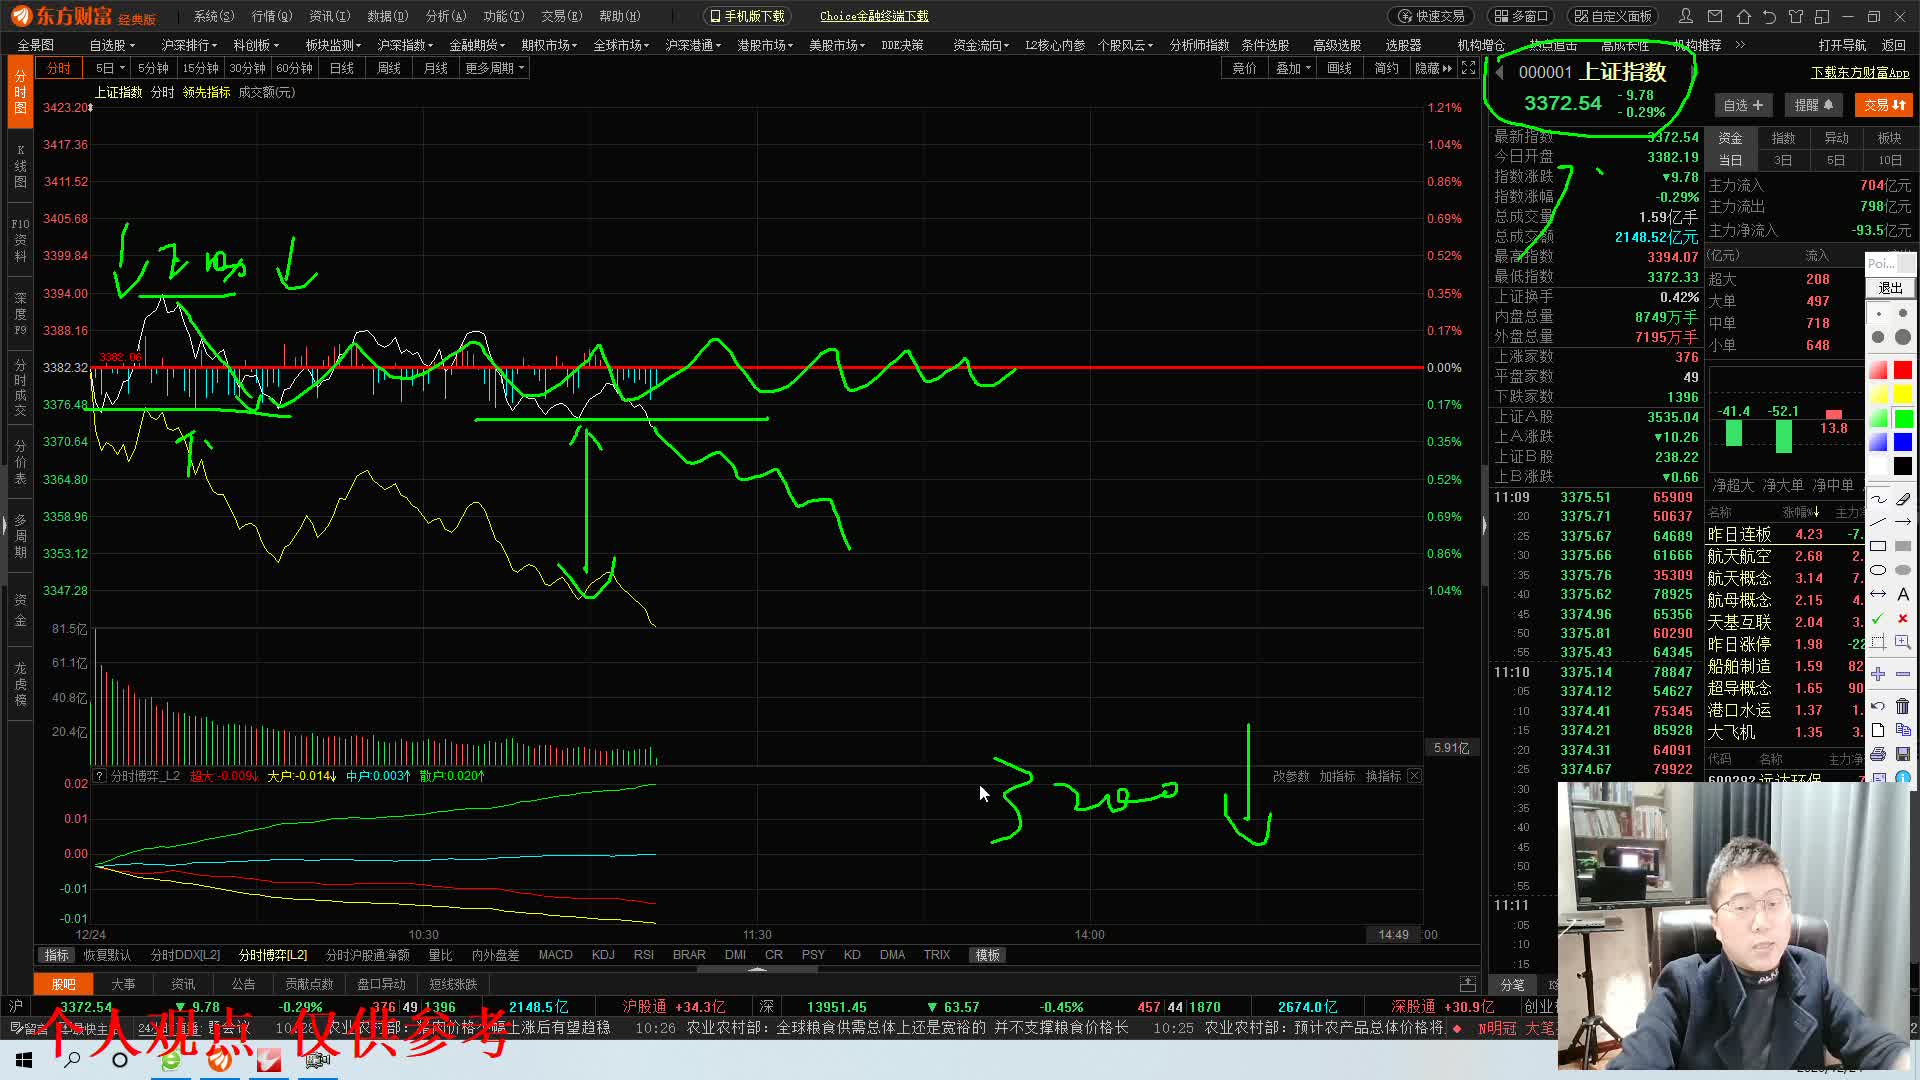Save drawing with the floppy disk icon
The height and width of the screenshot is (1080, 1920).
(x=1903, y=754)
